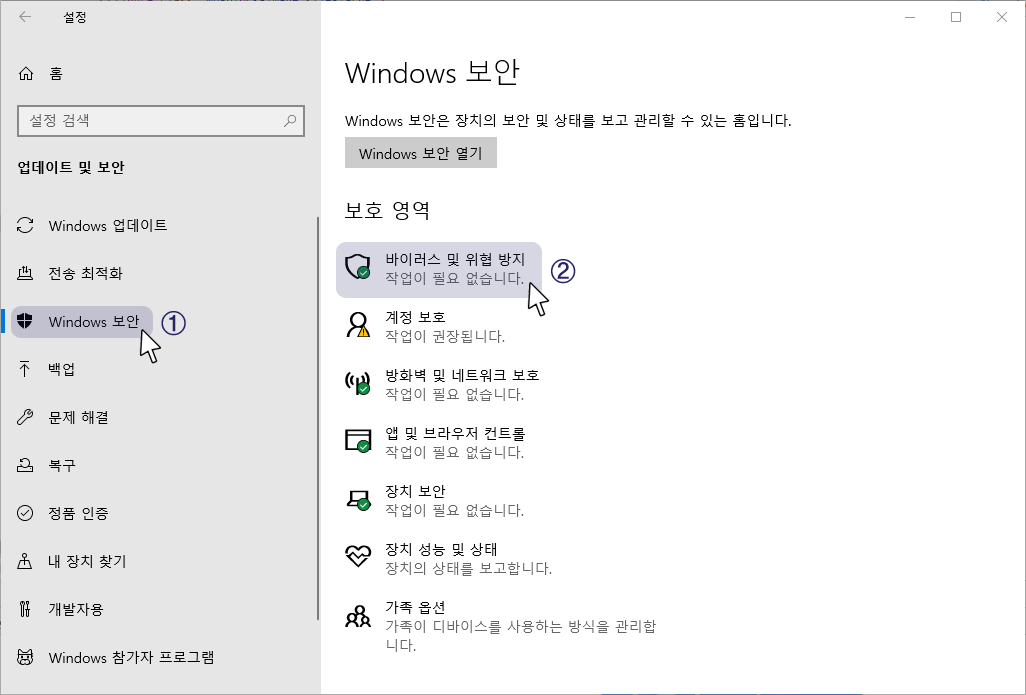
Task: Click the 업데이트 및 보안 section heading
Action: tap(71, 168)
